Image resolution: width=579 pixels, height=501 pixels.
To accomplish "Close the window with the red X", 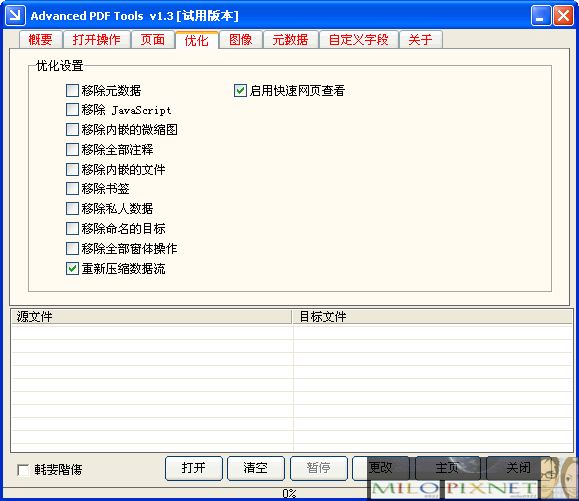I will tap(563, 16).
